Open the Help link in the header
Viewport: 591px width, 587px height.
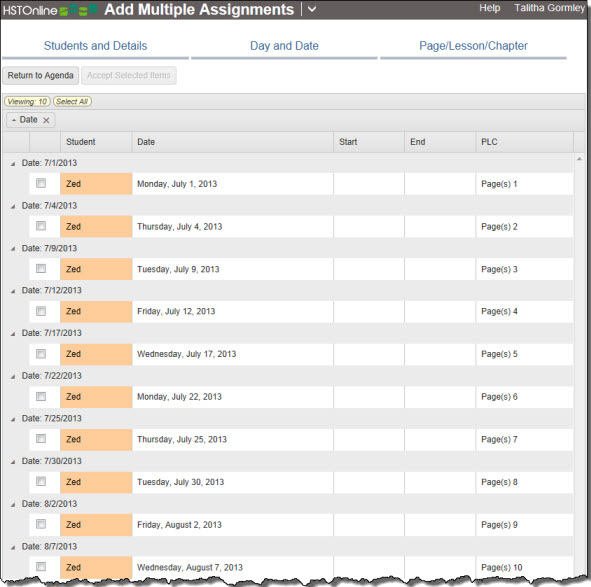click(490, 8)
